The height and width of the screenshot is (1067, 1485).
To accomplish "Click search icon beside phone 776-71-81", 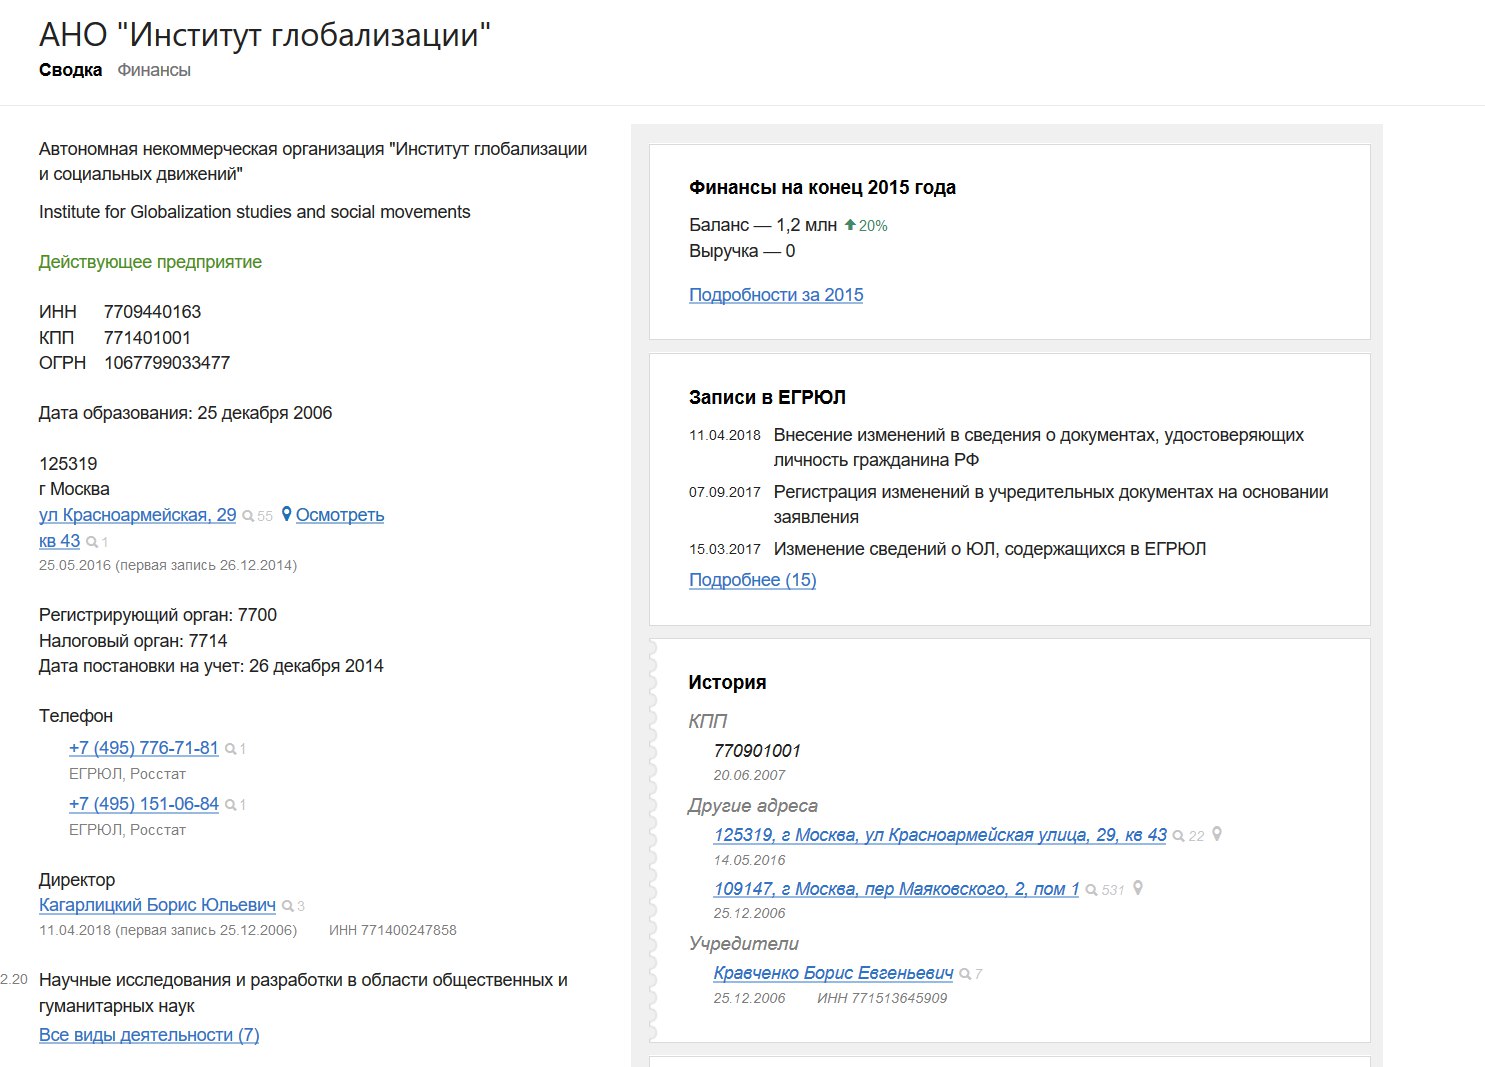I will click(x=230, y=749).
